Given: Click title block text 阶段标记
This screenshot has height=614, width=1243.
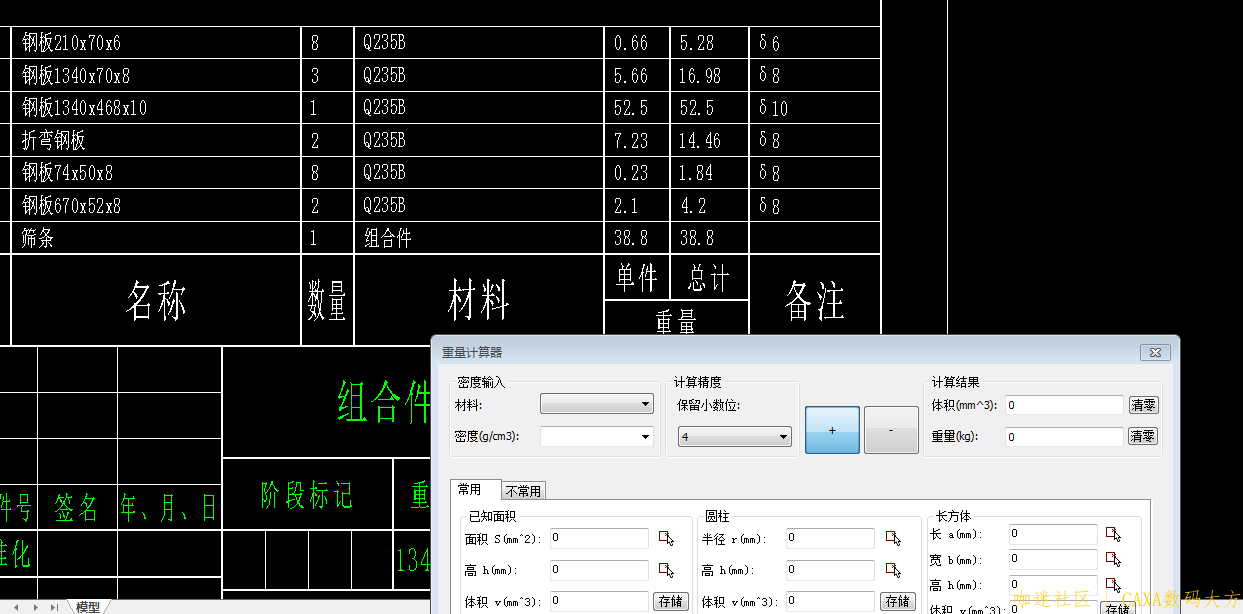Looking at the screenshot, I should coord(307,495).
